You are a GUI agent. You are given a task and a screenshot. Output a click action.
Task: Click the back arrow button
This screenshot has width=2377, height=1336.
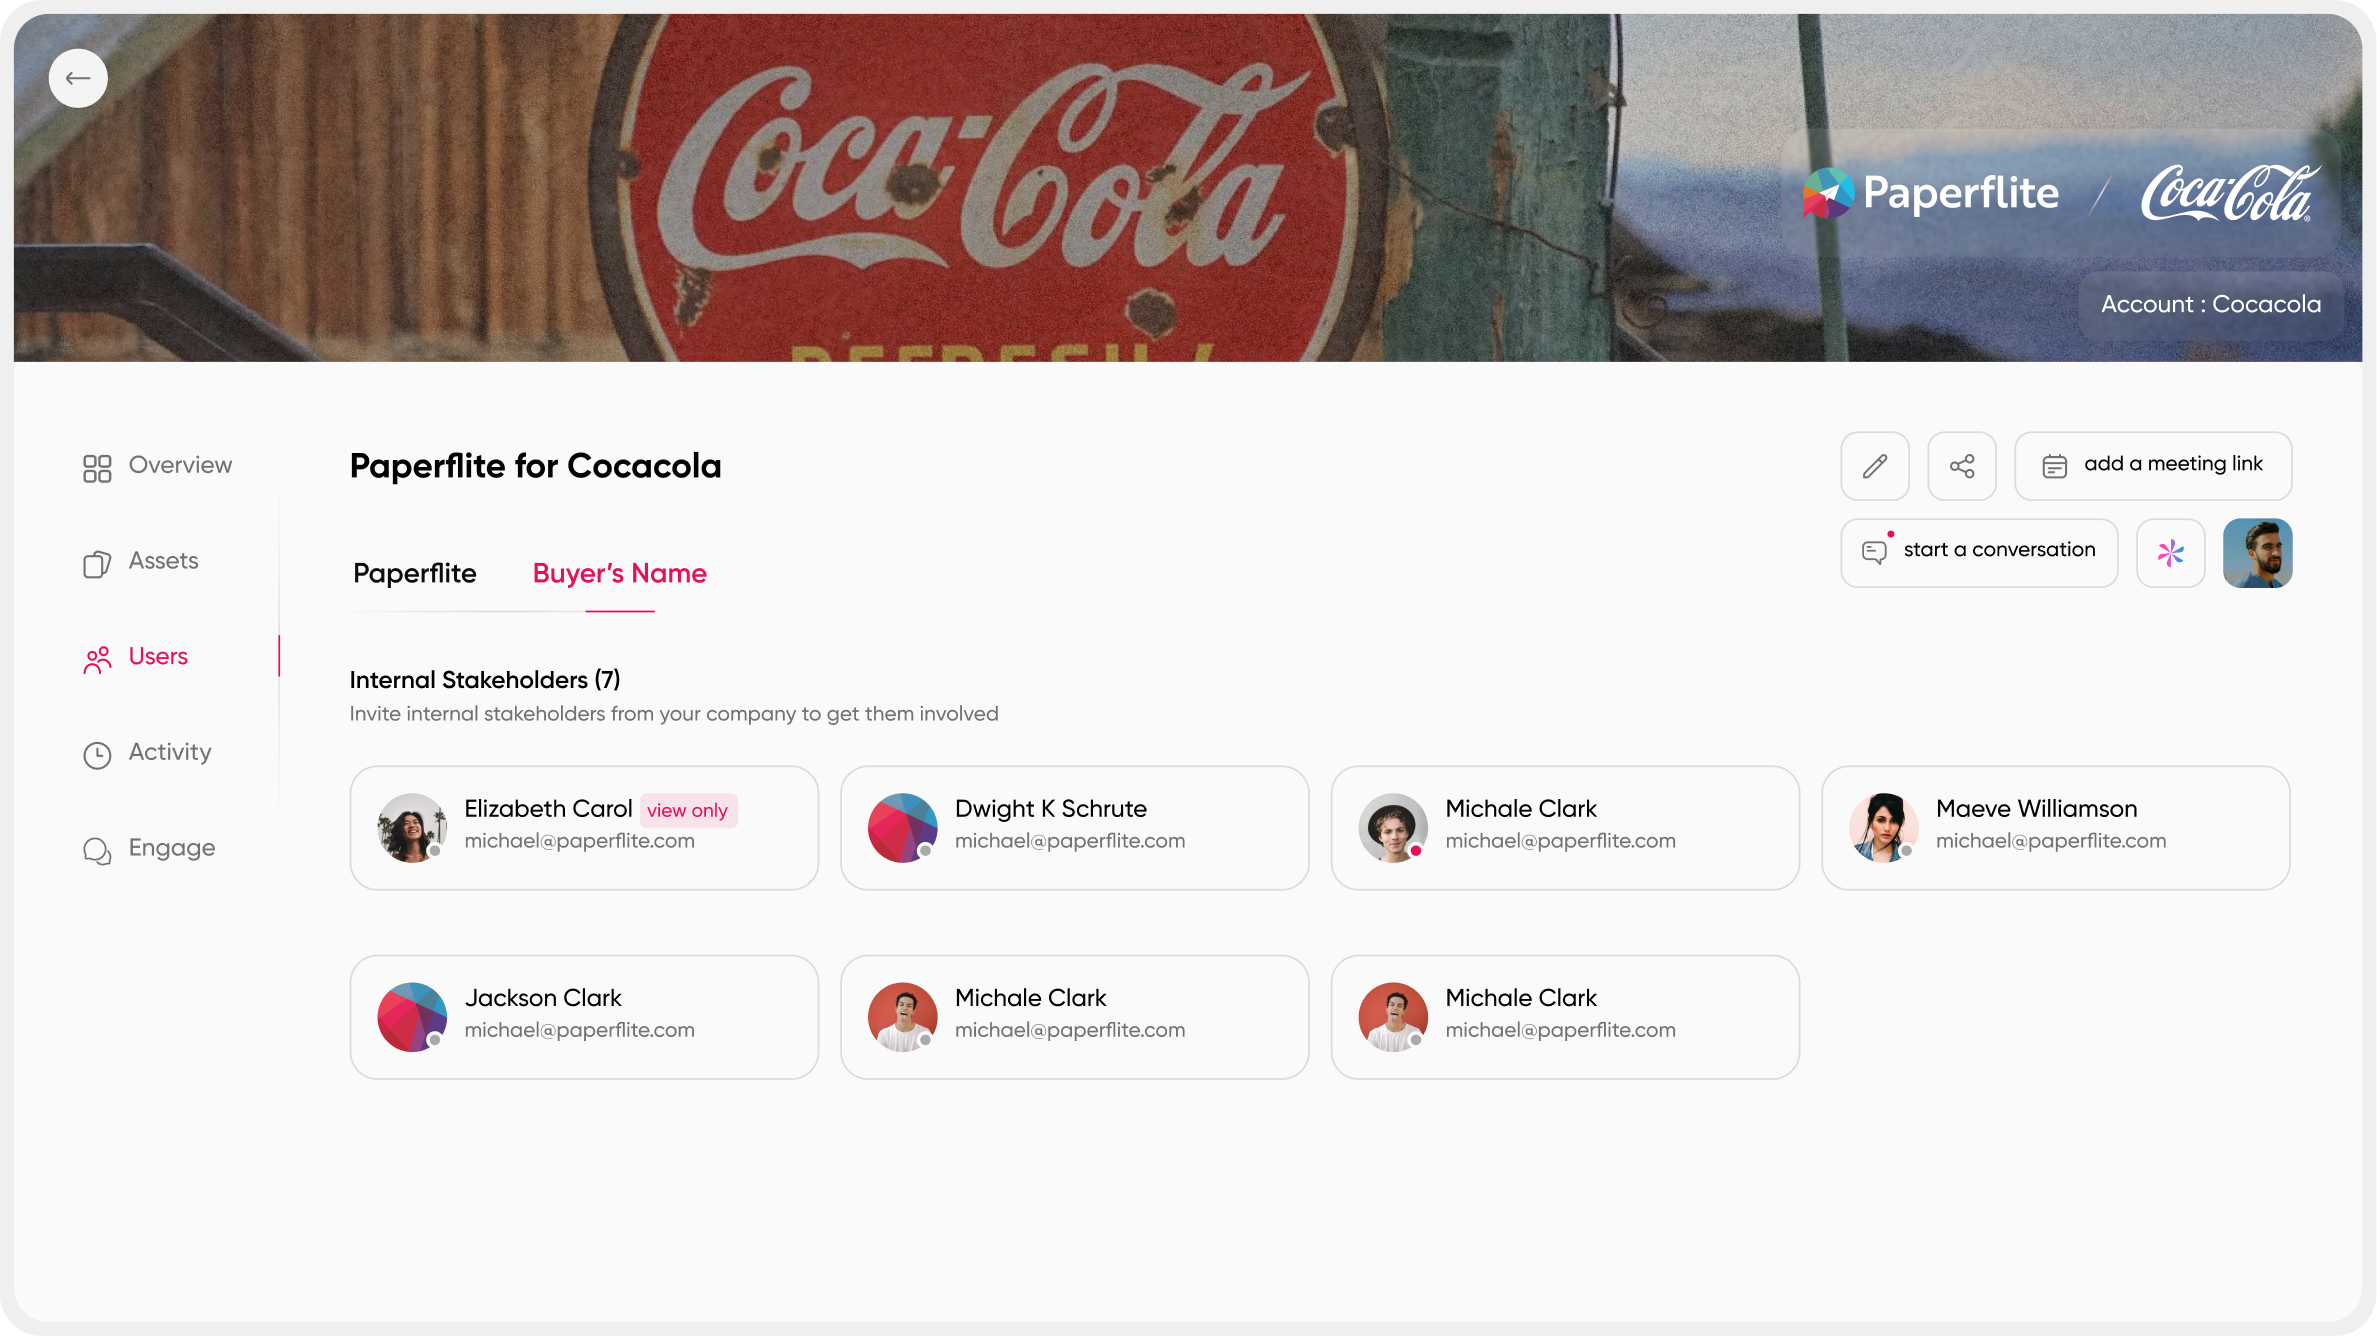point(78,78)
